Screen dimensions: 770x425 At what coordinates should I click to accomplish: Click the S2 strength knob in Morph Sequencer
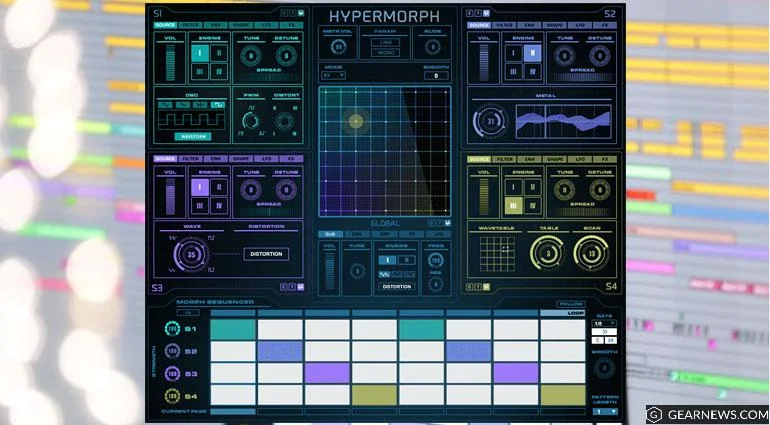pyautogui.click(x=172, y=351)
